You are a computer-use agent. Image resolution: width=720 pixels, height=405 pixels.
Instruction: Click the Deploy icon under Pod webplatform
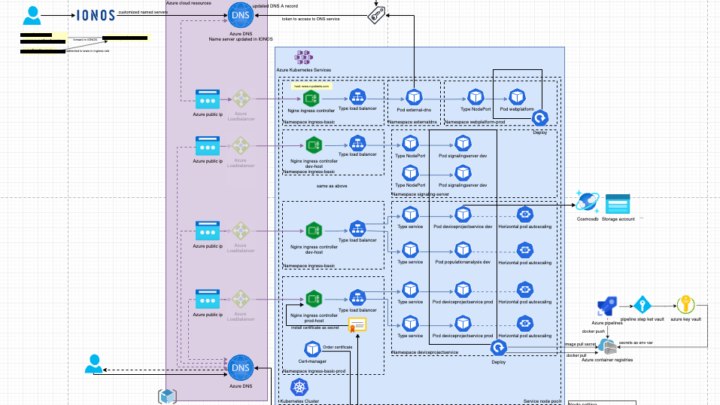click(x=540, y=118)
